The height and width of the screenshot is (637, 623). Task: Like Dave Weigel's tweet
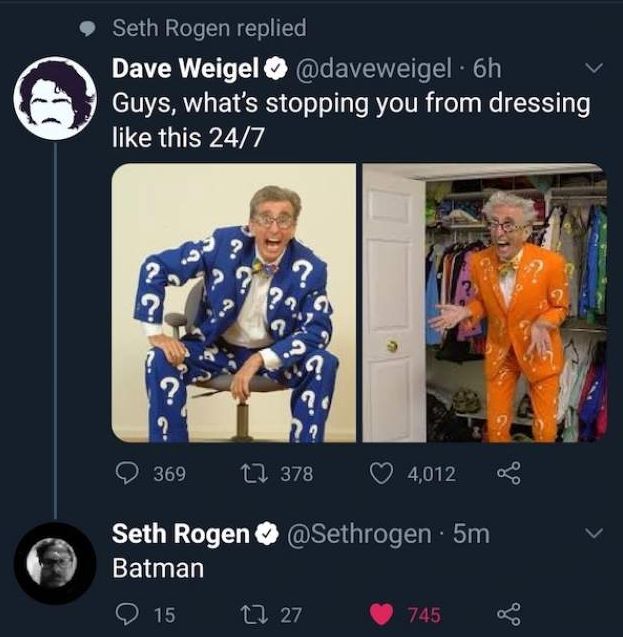click(382, 473)
